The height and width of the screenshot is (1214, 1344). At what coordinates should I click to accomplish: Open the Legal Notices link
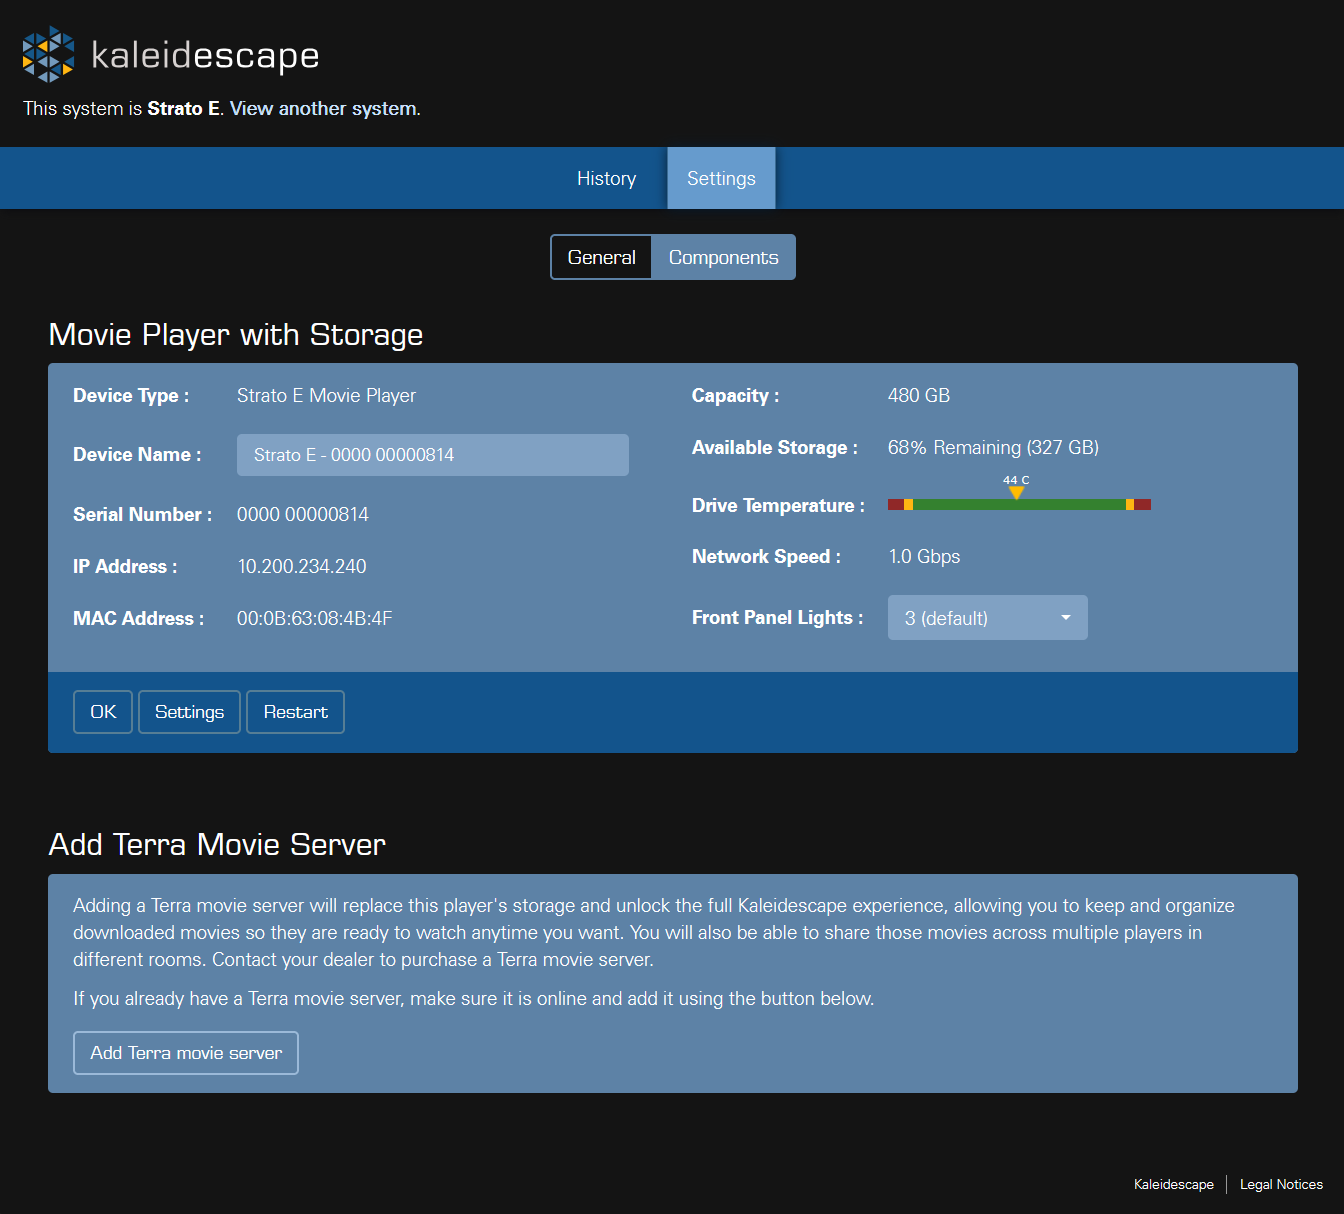(x=1281, y=1184)
